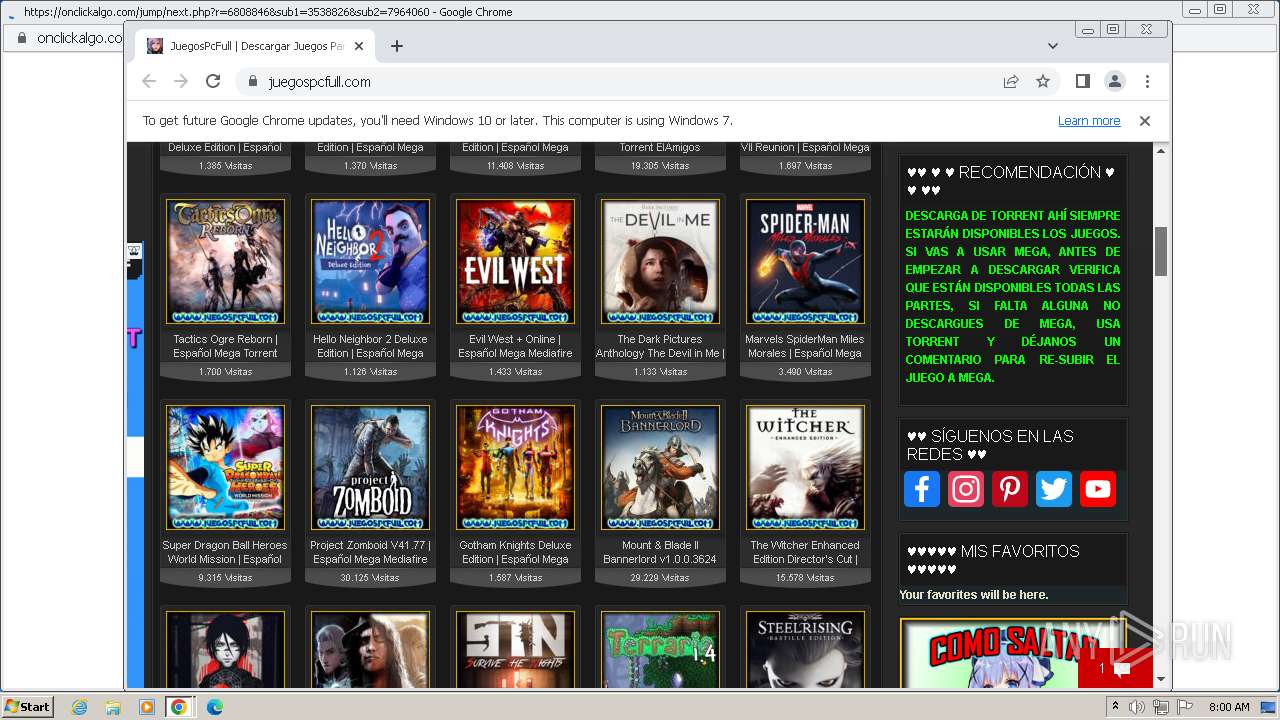
Task: Open Project Zomboid cover image
Action: tap(370, 468)
